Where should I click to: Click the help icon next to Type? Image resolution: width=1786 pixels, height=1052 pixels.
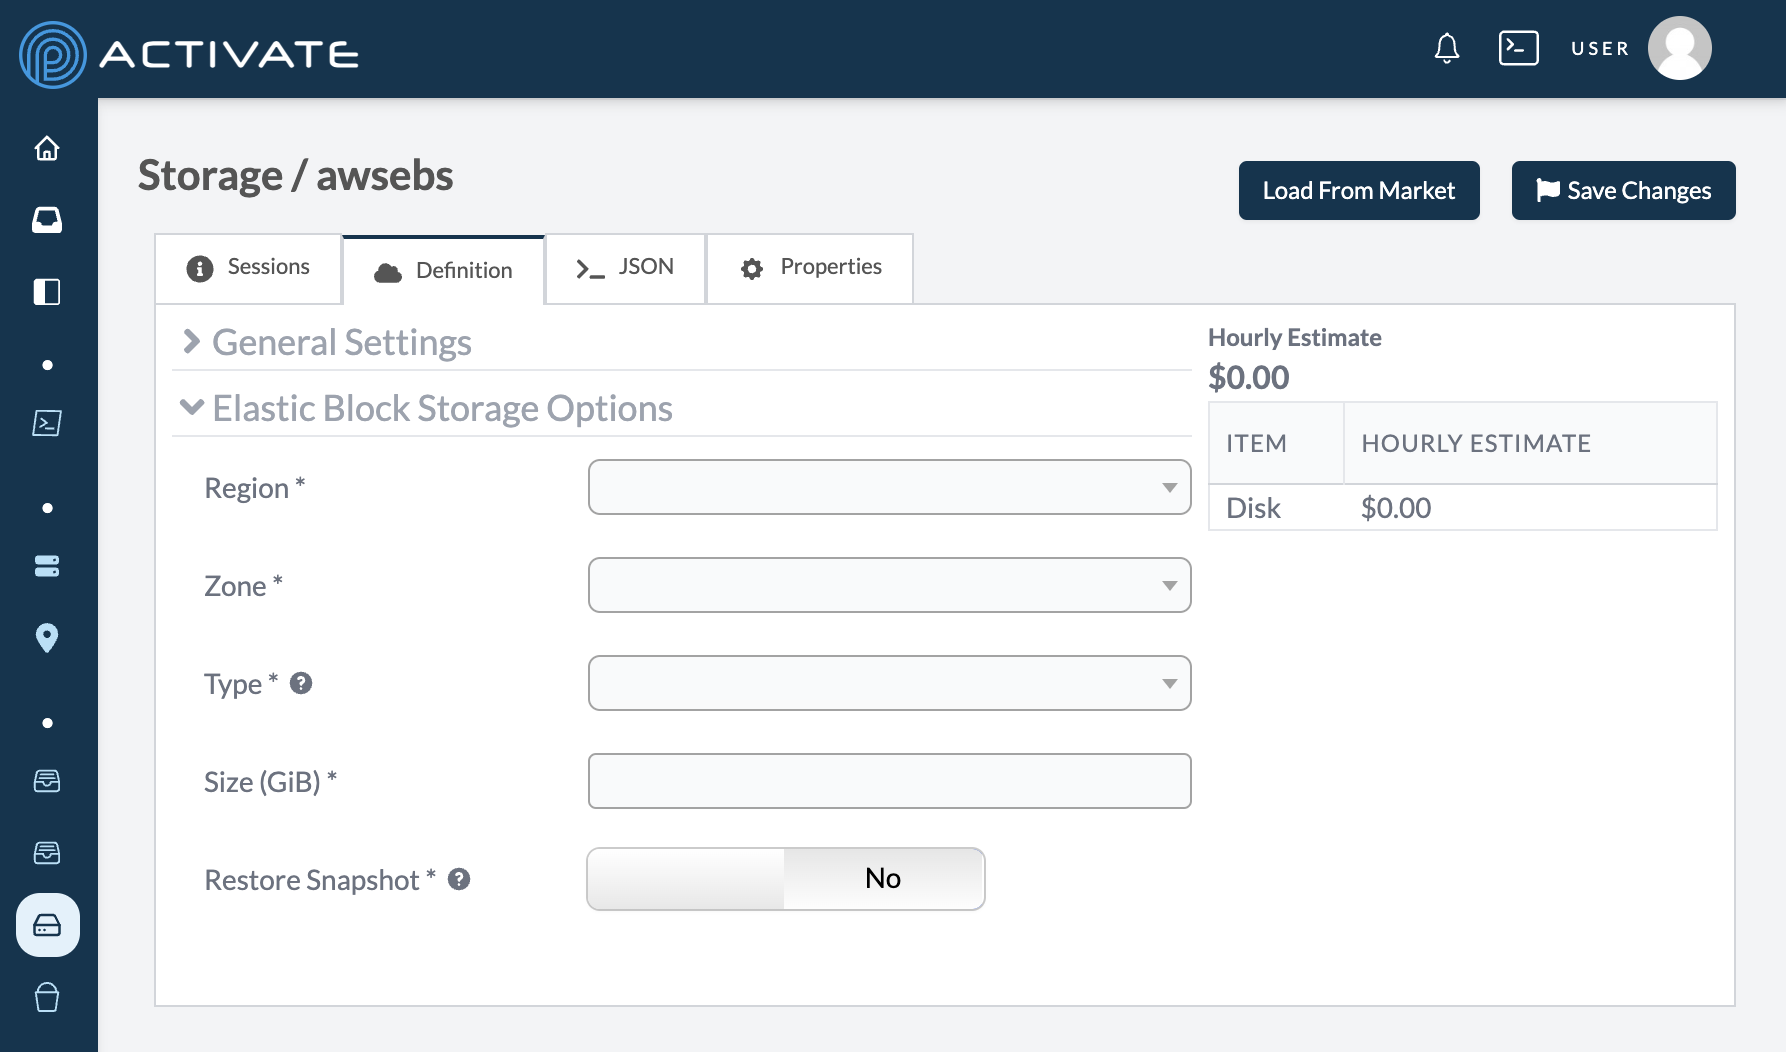coord(301,683)
